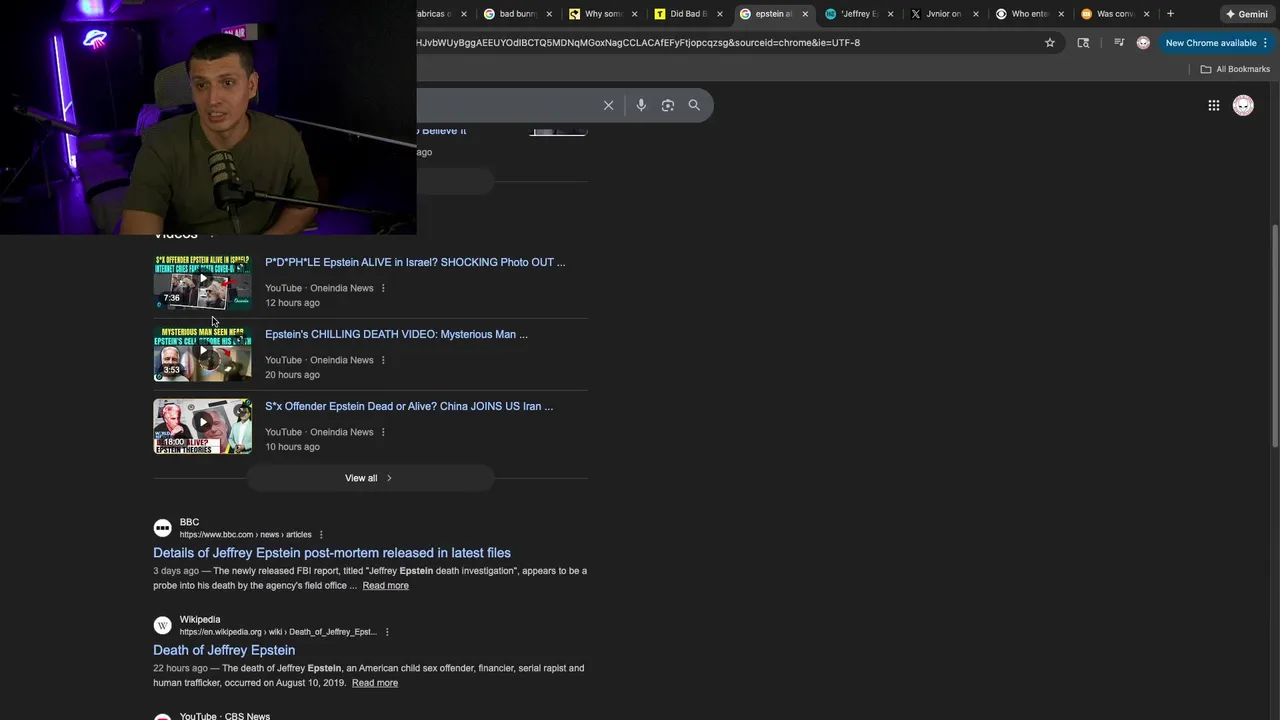Open 'Epstein ALIVE in Israel?' video link
The width and height of the screenshot is (1280, 720).
415,262
